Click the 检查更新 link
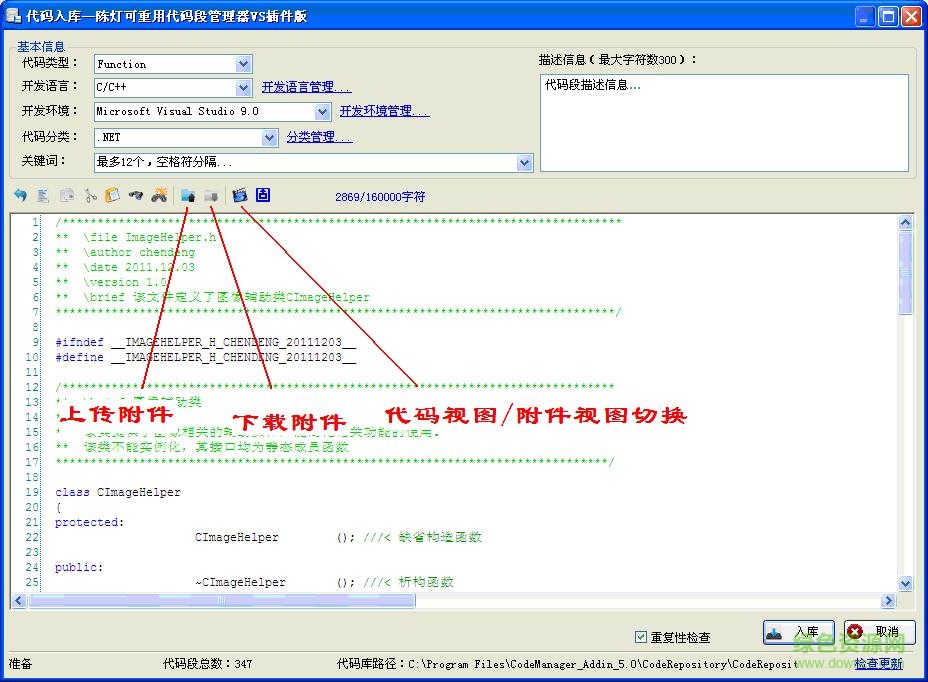This screenshot has width=928, height=682. click(878, 663)
